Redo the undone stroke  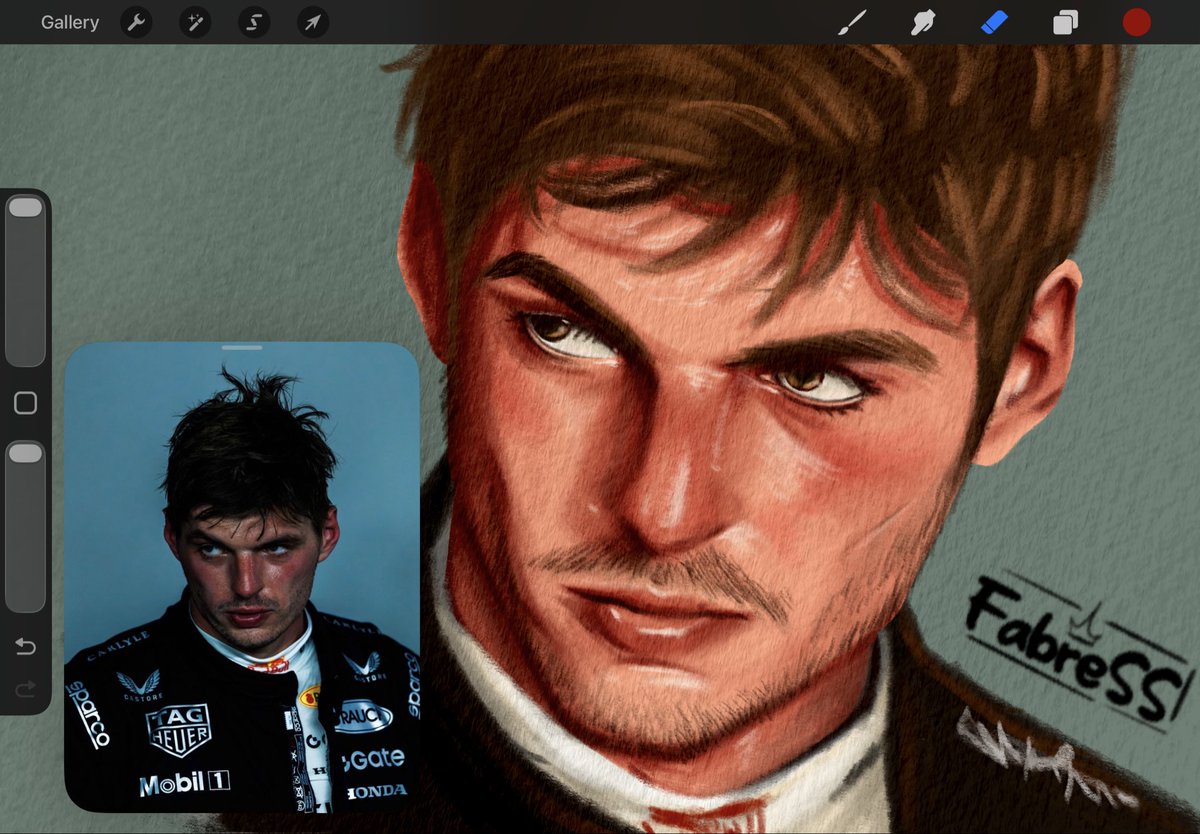(26, 688)
